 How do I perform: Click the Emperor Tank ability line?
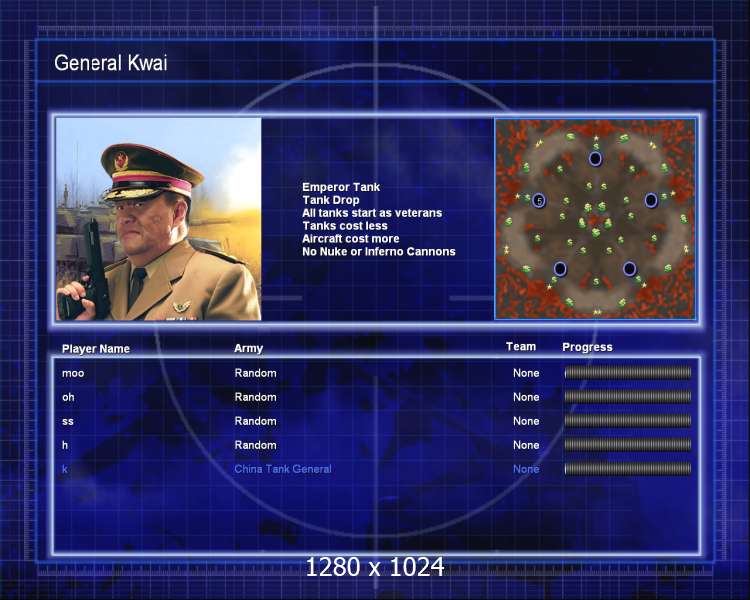tap(341, 187)
